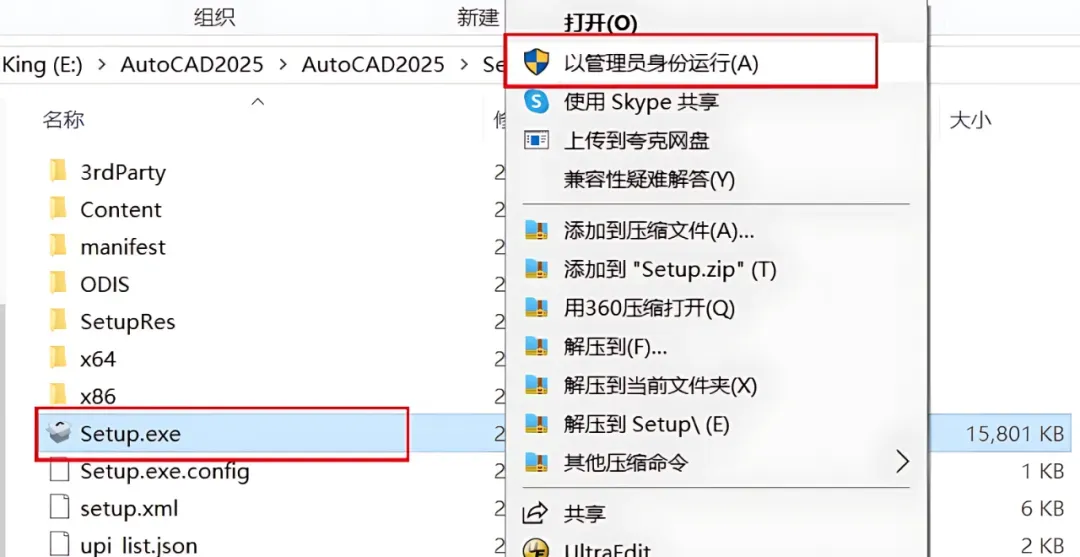Open the ODIS folder
Screen dimensions: 1080x557
[x=104, y=284]
